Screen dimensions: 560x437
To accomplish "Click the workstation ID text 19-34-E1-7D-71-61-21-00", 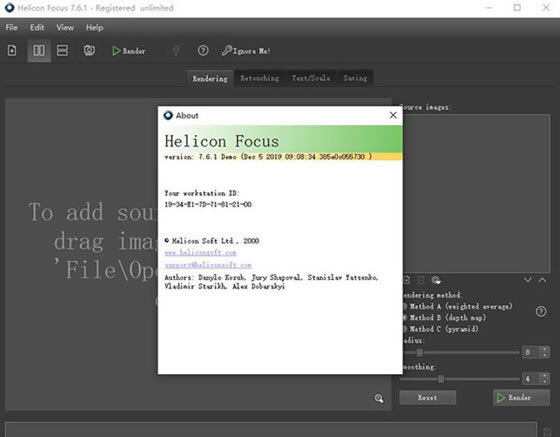I will click(208, 204).
